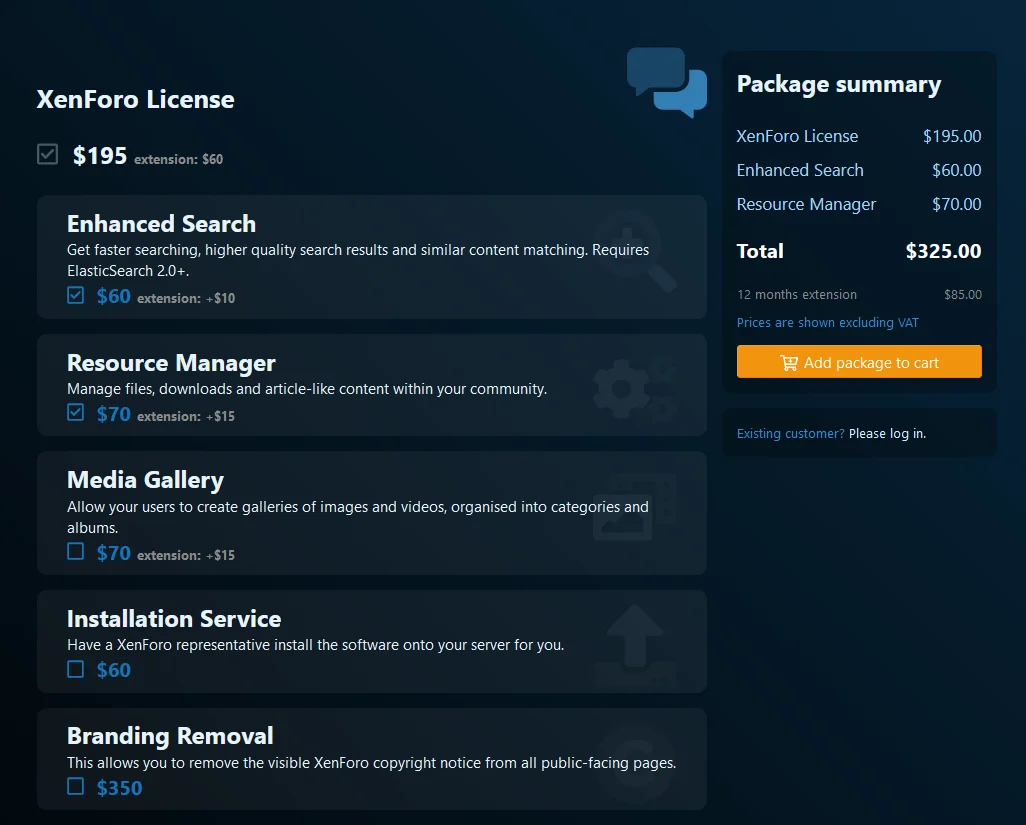Click the $60.00 price in summary
This screenshot has height=825, width=1026.
coord(956,170)
